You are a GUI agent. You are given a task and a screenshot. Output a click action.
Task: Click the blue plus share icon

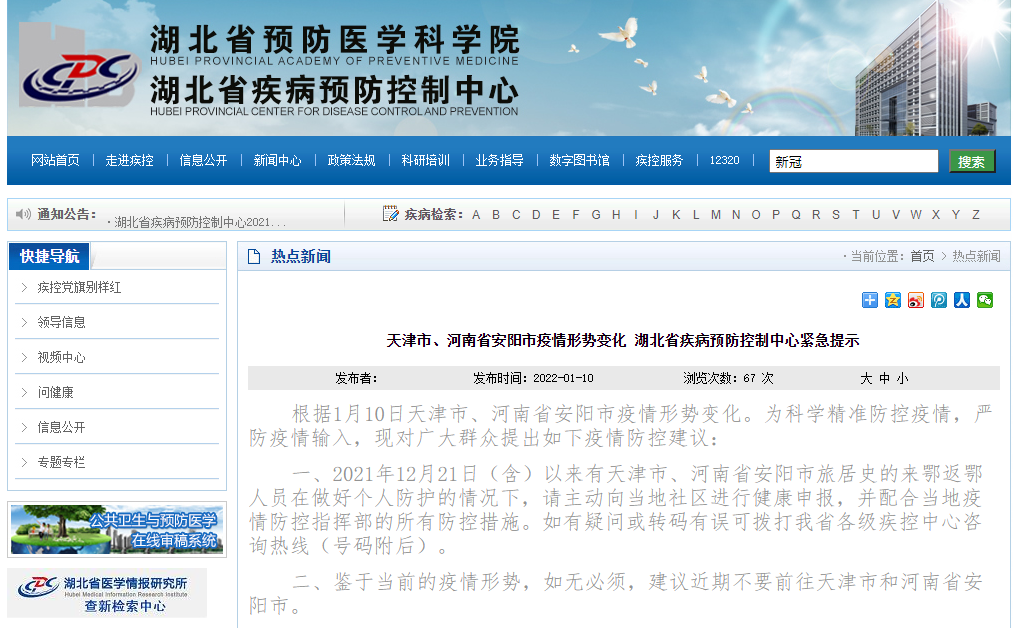tap(870, 300)
